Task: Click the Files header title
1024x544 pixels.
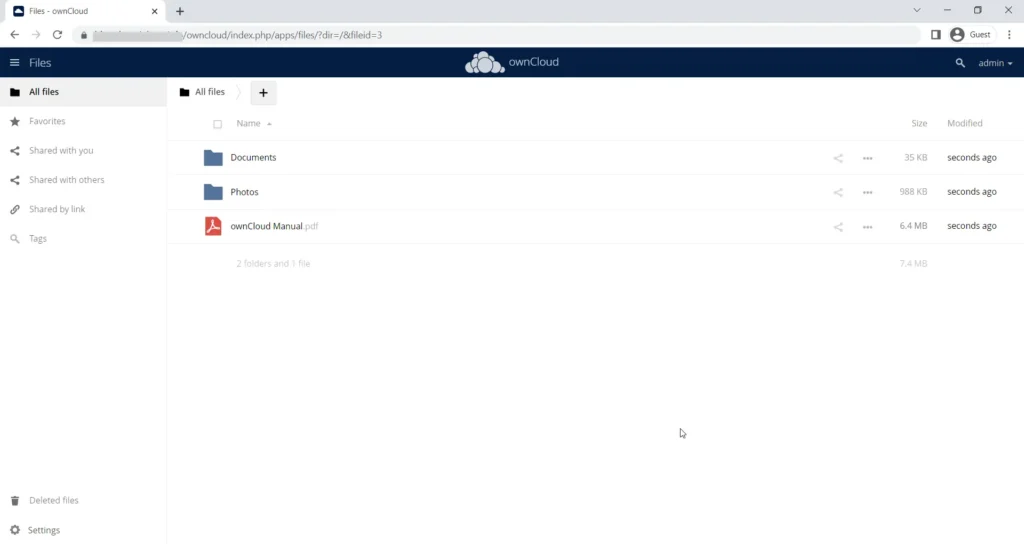Action: pyautogui.click(x=40, y=63)
